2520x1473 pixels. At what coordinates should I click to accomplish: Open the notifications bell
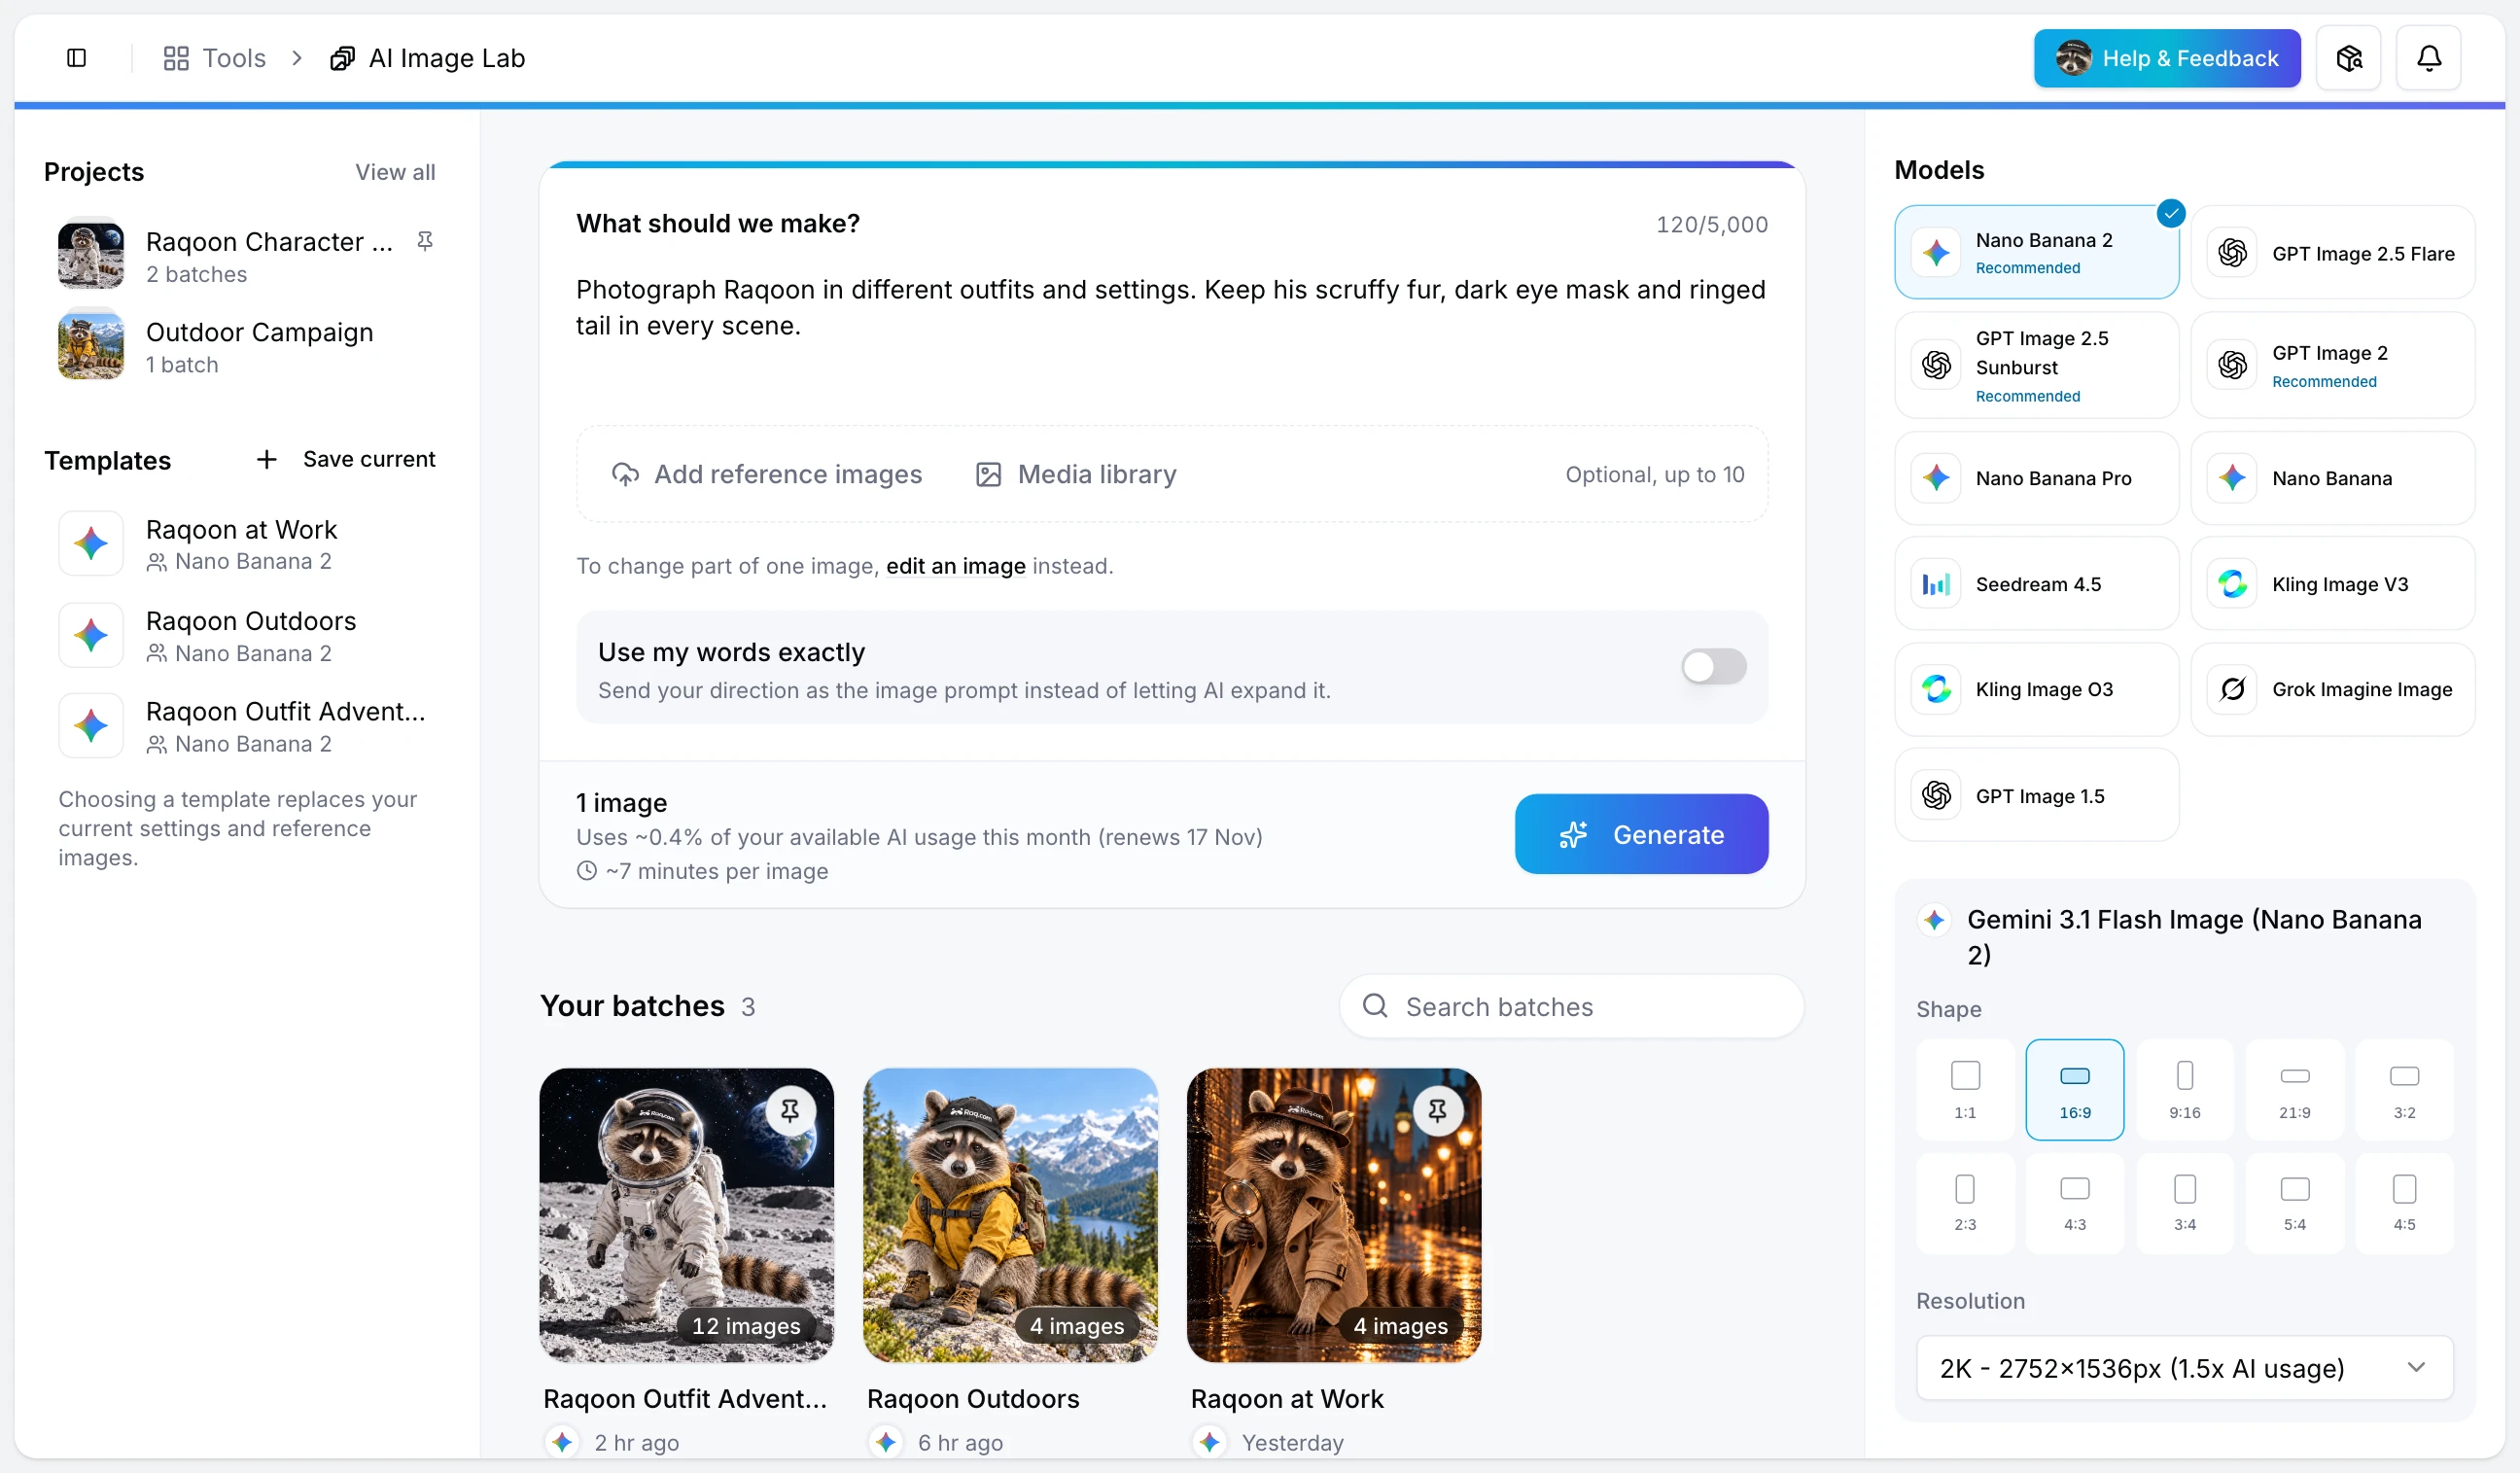click(x=2428, y=58)
